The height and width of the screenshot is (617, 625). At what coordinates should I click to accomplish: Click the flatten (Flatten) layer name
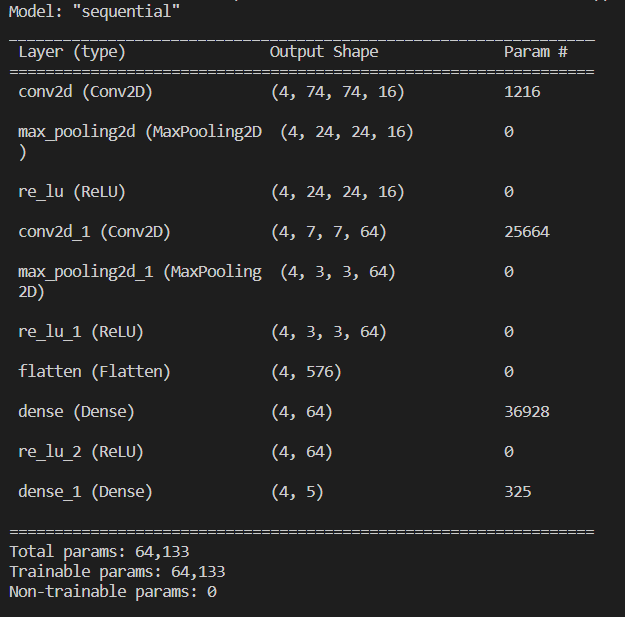[x=95, y=371]
